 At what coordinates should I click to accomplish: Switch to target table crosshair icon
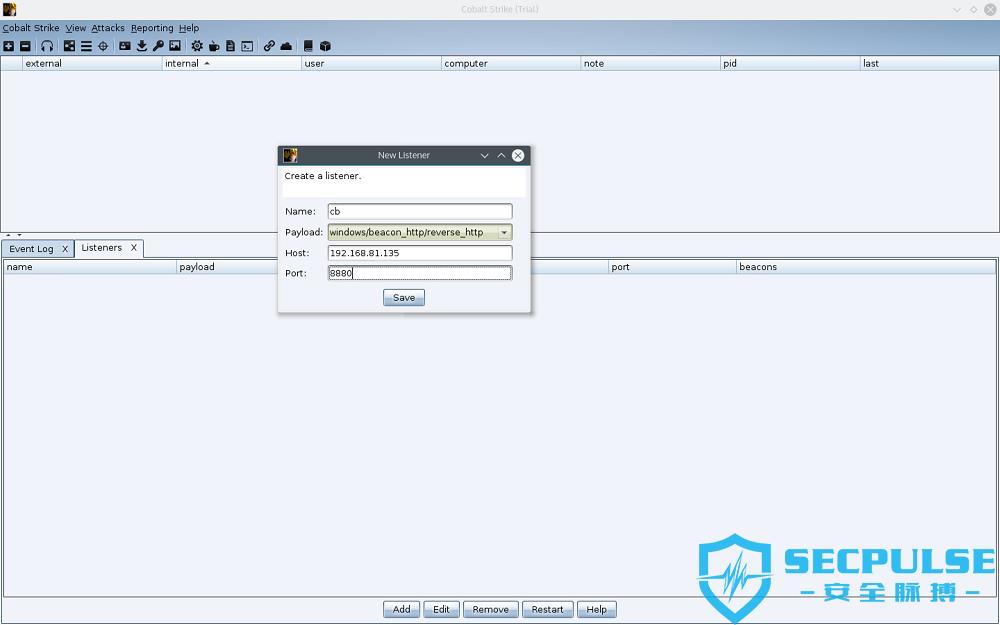point(103,46)
